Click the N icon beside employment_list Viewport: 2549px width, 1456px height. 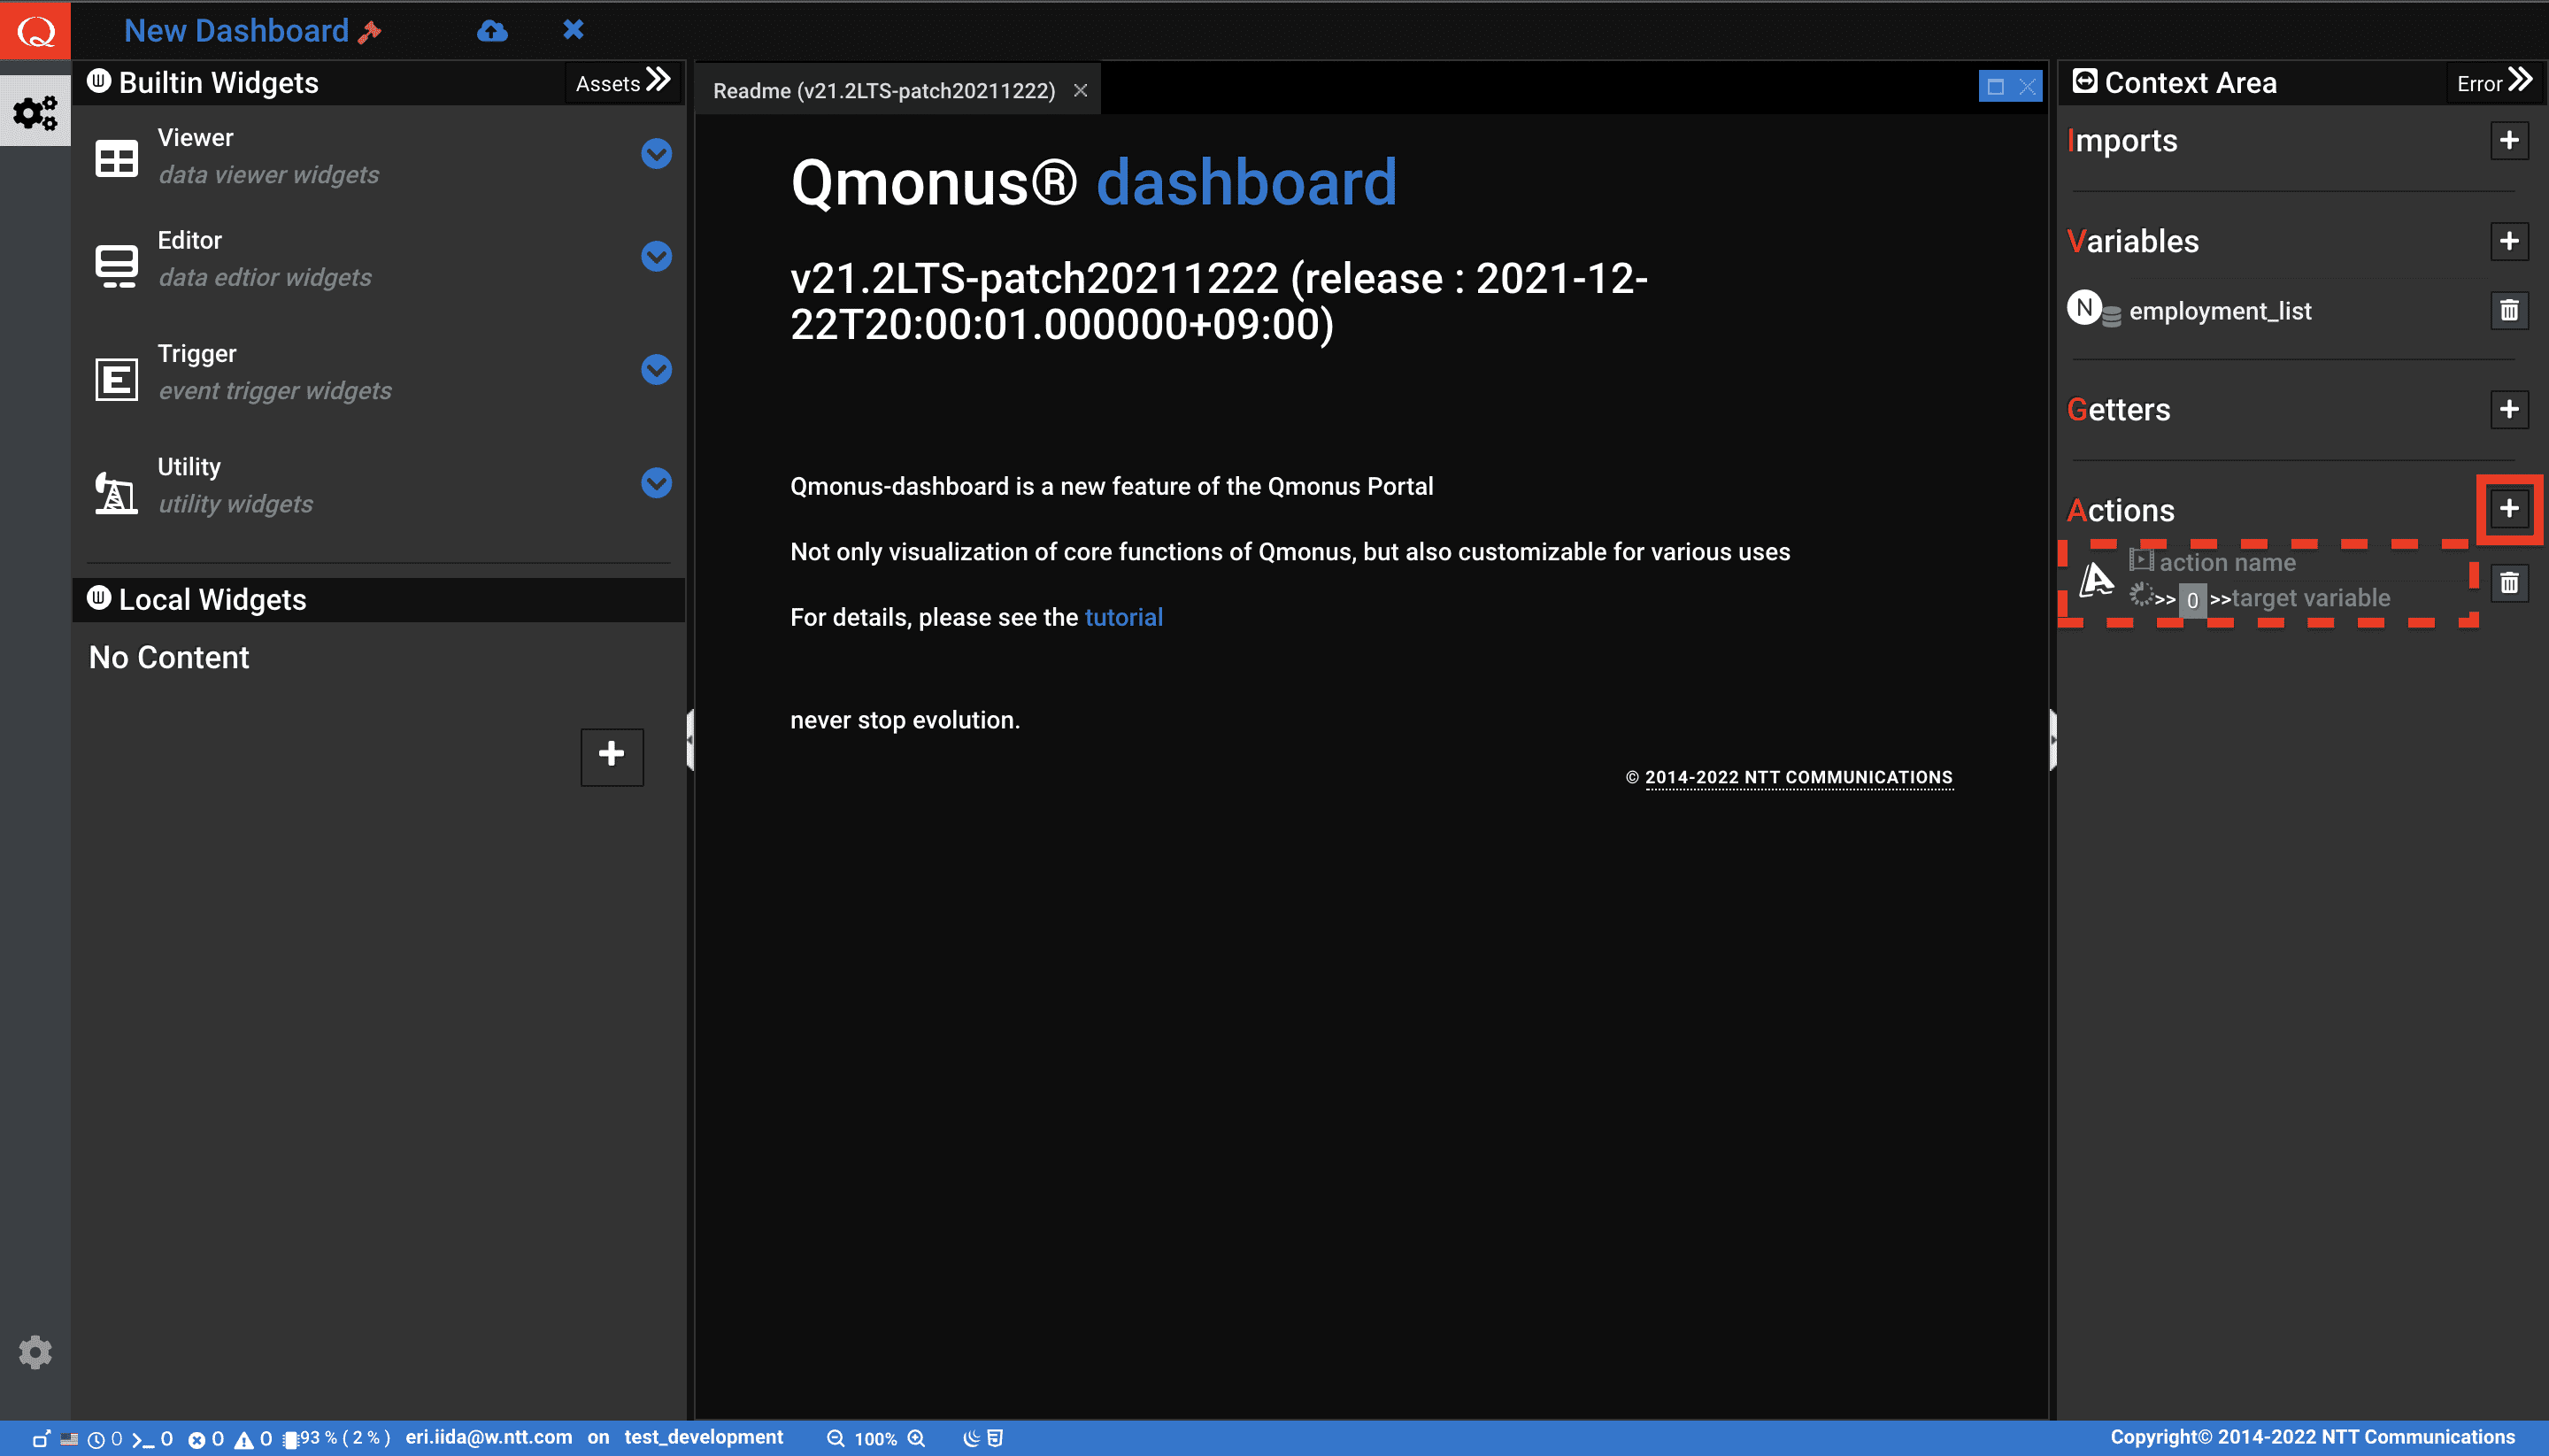[x=2084, y=307]
